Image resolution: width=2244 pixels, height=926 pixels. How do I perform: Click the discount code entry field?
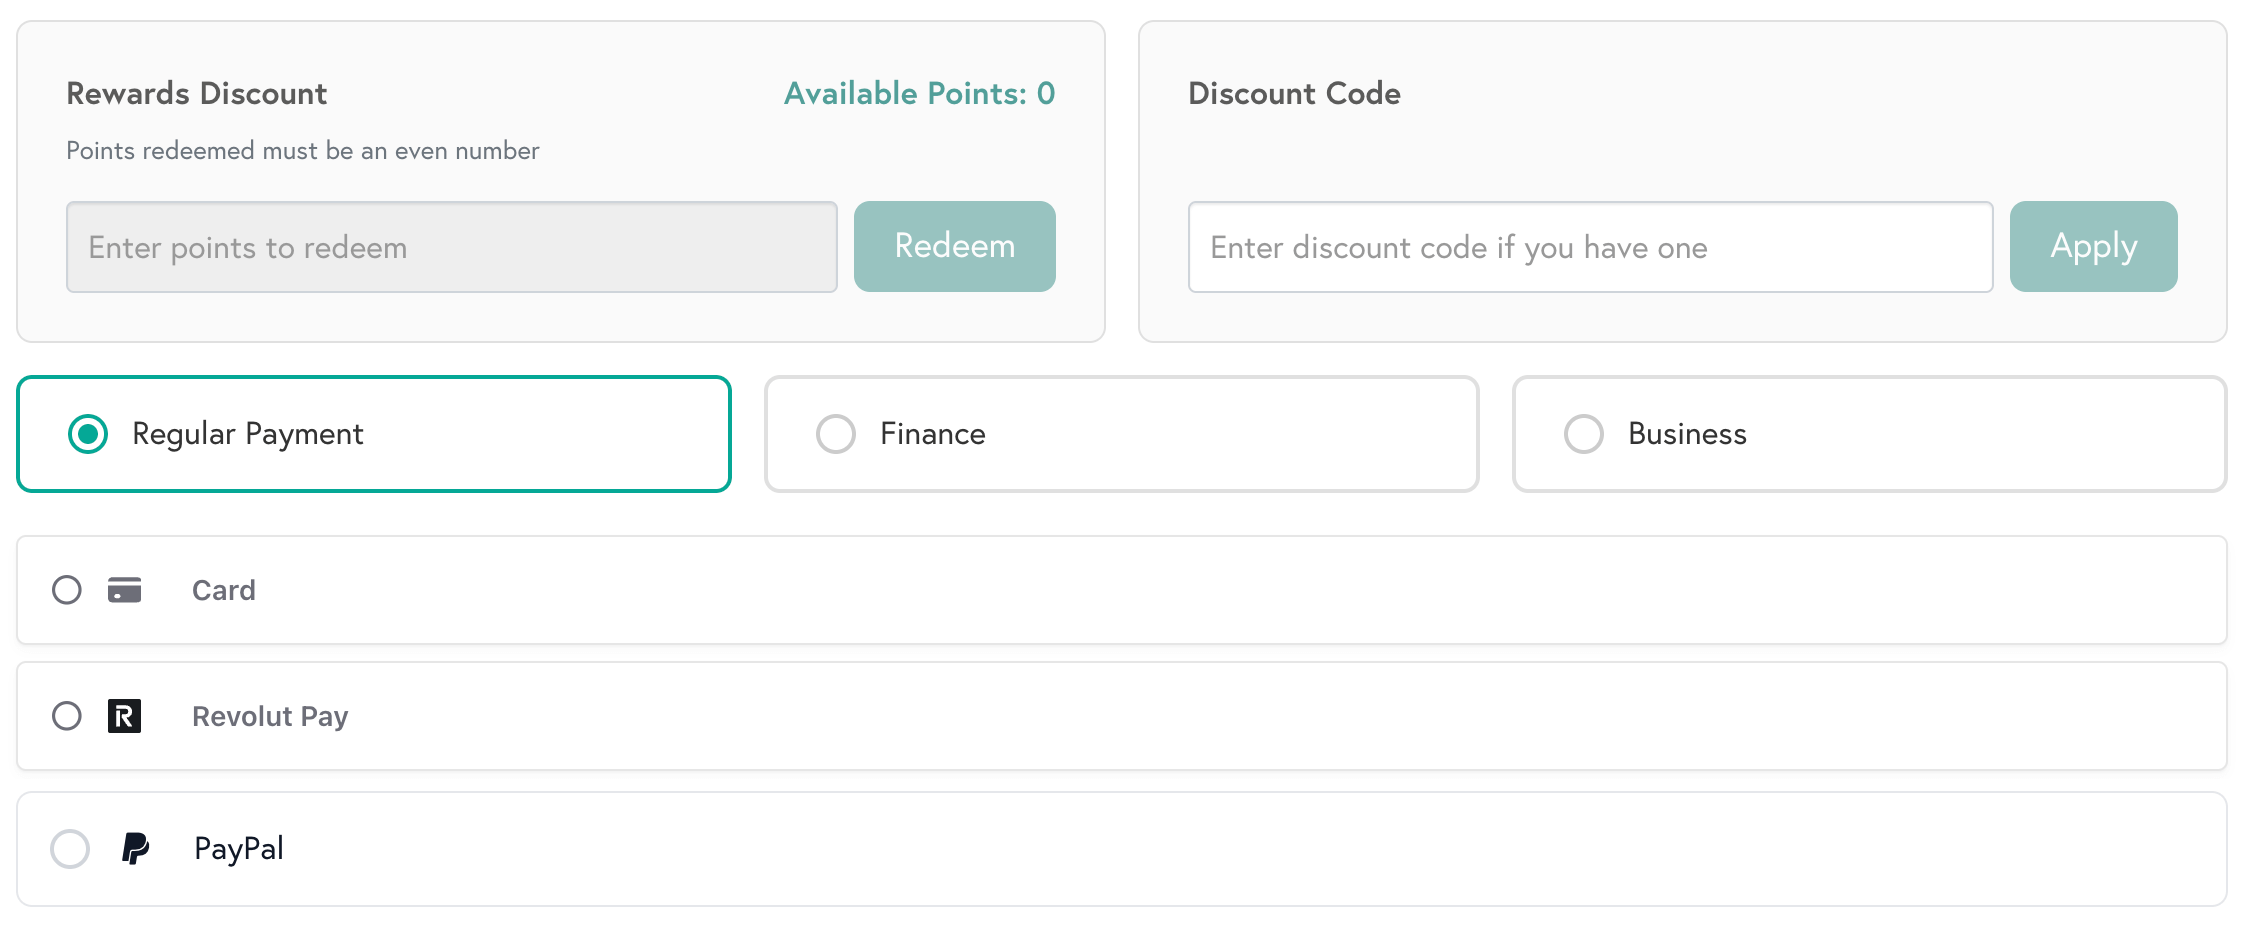pos(1589,247)
